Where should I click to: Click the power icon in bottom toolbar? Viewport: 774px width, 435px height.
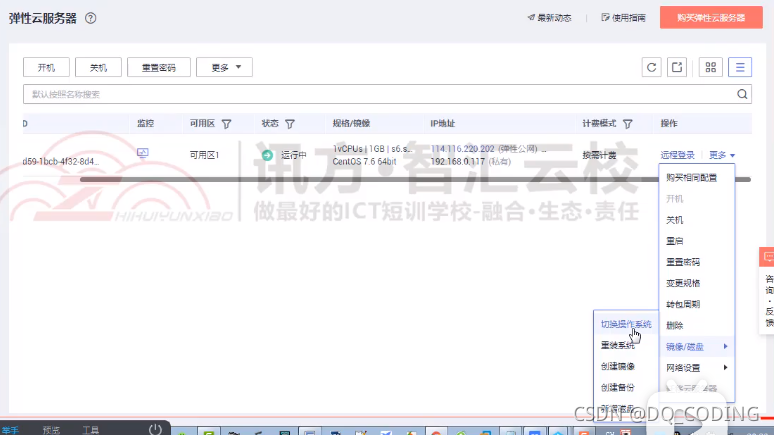[155, 429]
